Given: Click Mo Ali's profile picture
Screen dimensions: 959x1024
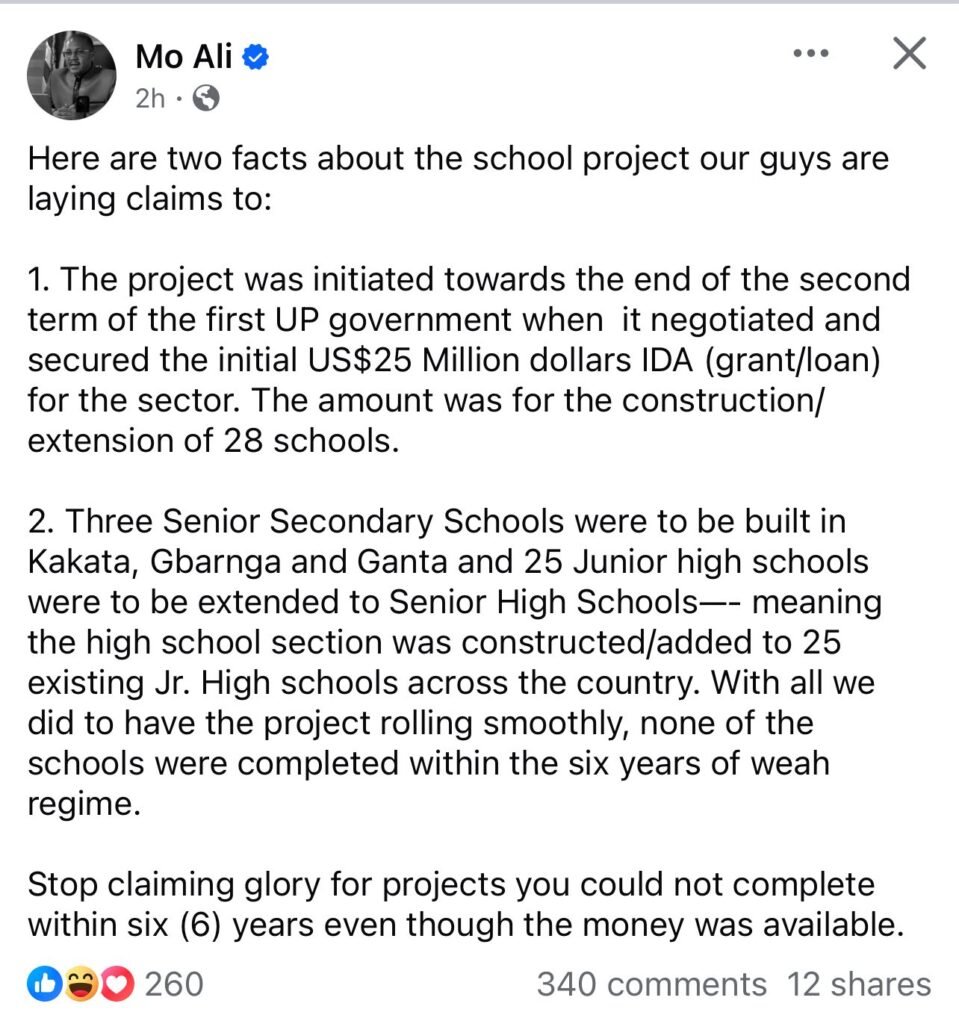Looking at the screenshot, I should click(x=73, y=74).
